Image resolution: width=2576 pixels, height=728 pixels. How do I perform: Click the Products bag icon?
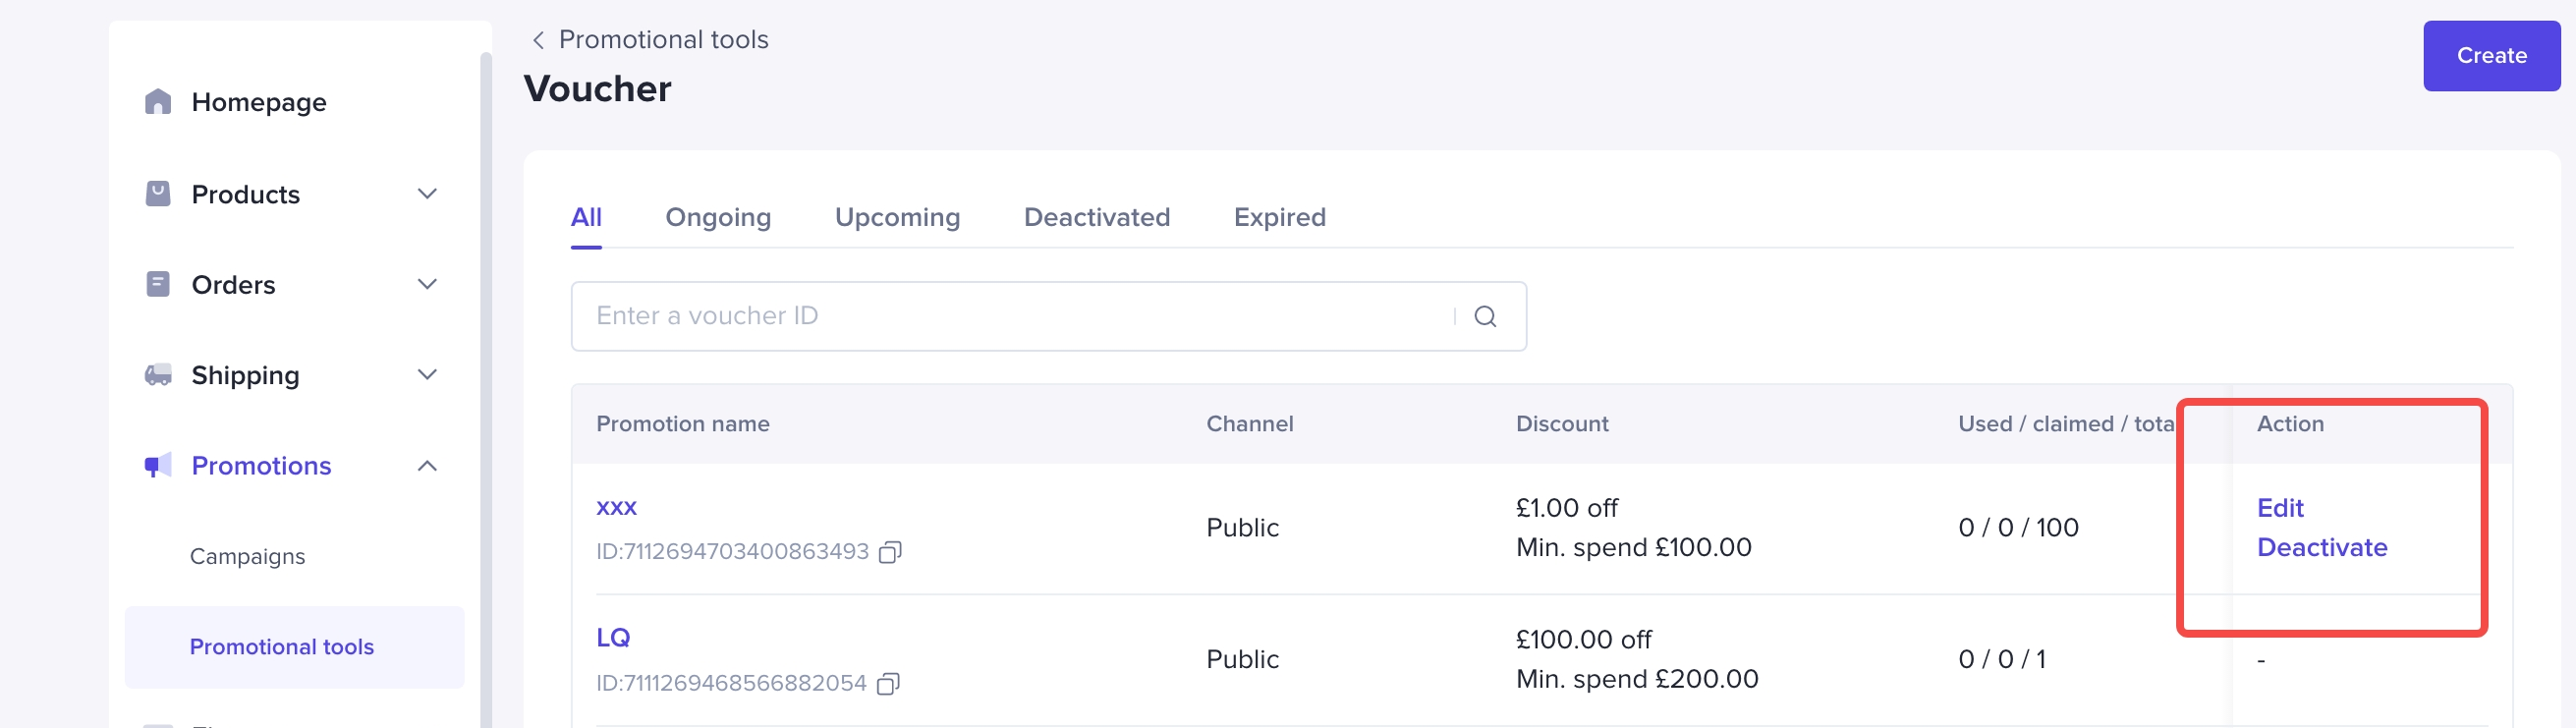(158, 193)
